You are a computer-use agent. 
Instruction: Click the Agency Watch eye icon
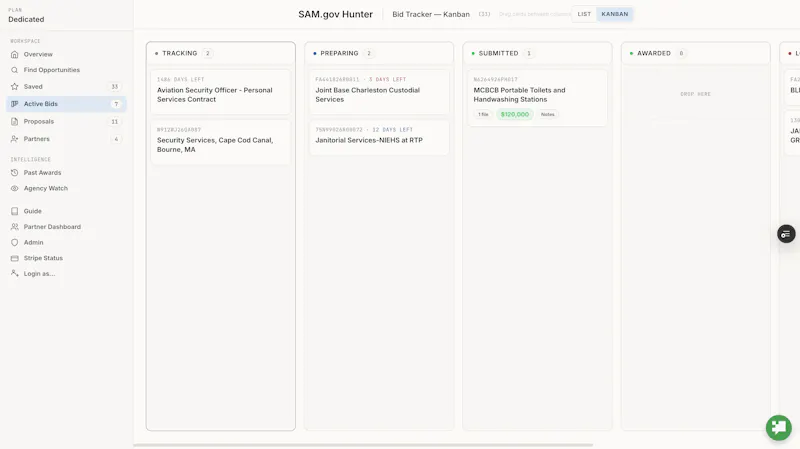point(14,188)
